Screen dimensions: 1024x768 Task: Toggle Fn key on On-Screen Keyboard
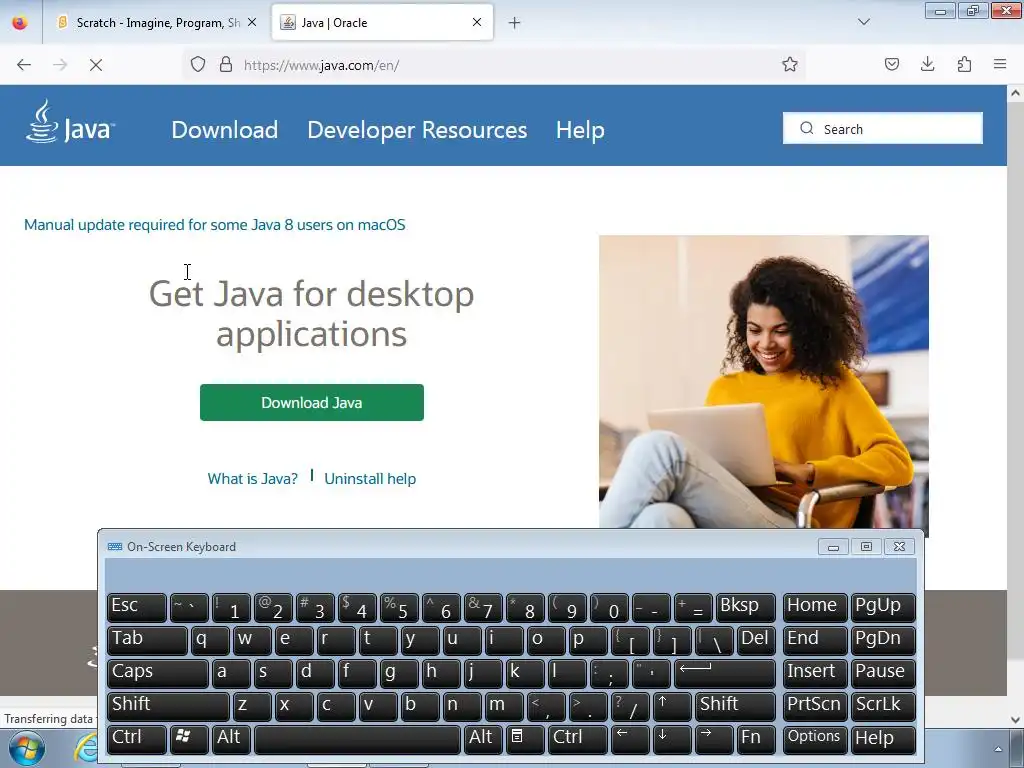pos(756,739)
